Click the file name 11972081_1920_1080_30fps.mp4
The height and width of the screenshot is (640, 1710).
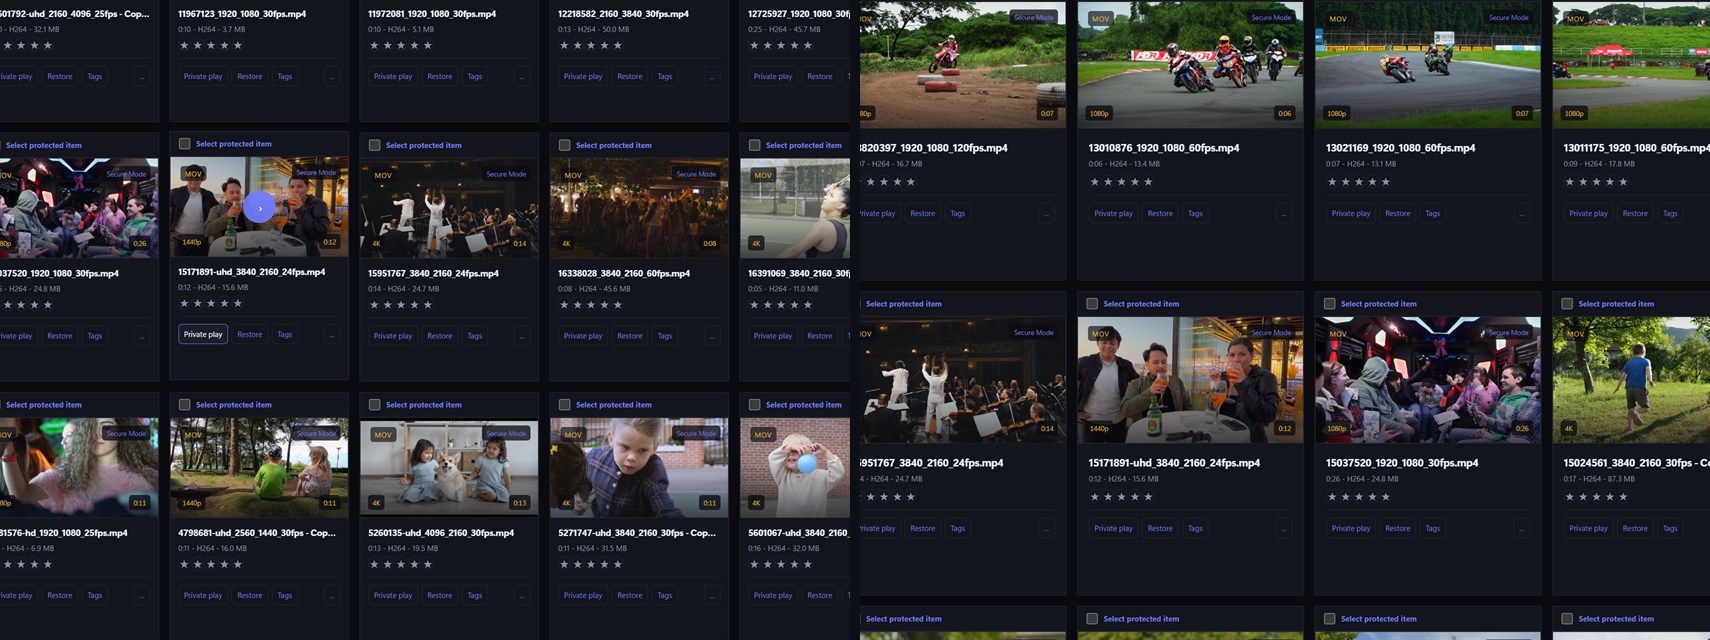coord(432,14)
